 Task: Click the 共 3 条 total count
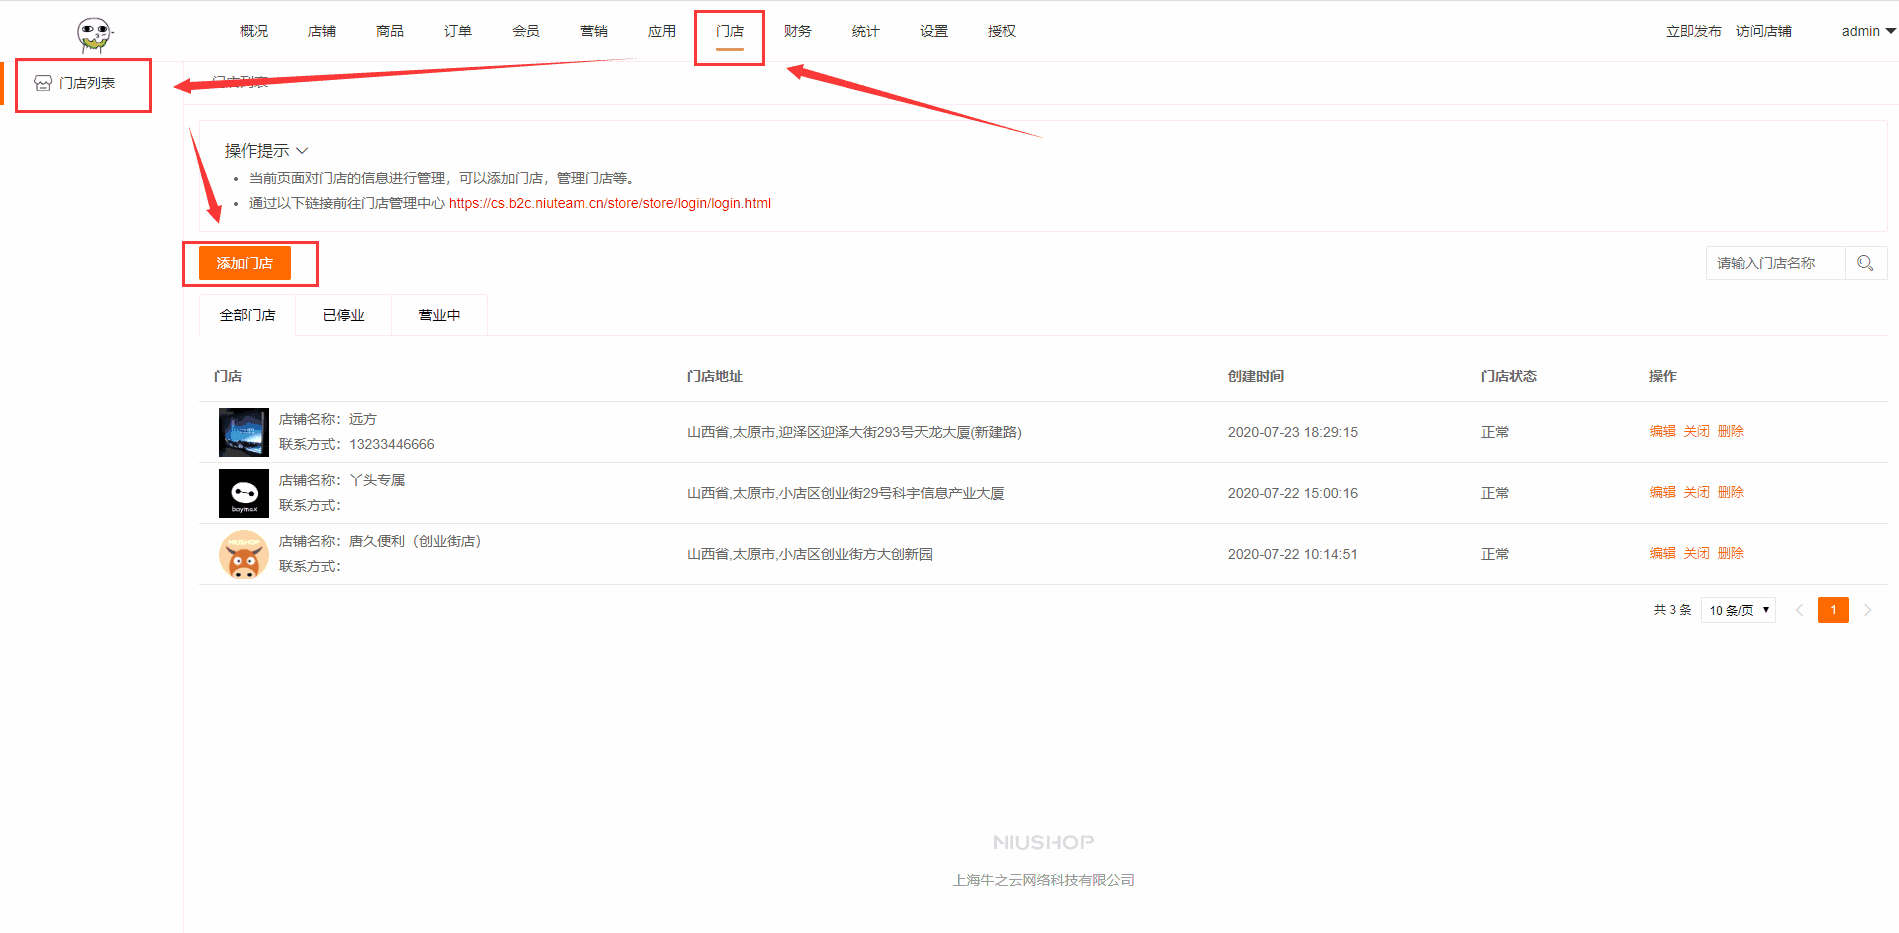coord(1672,610)
